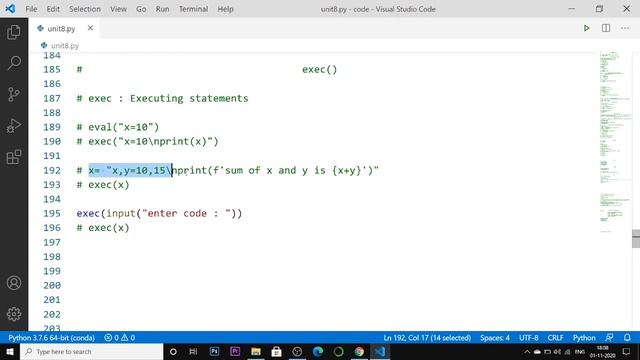The image size is (640, 360).
Task: Click the '# eval("x=10")' comment line
Action: click(x=118, y=127)
